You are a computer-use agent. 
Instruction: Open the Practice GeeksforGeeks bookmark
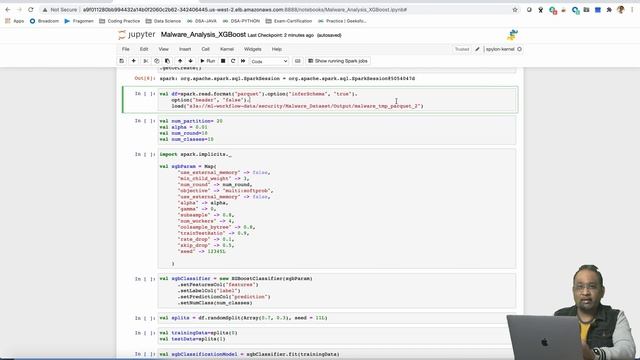coord(342,21)
